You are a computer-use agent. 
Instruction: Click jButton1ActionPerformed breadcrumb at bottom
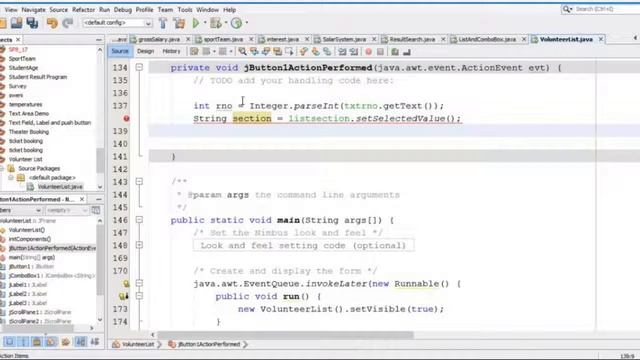[x=209, y=344]
